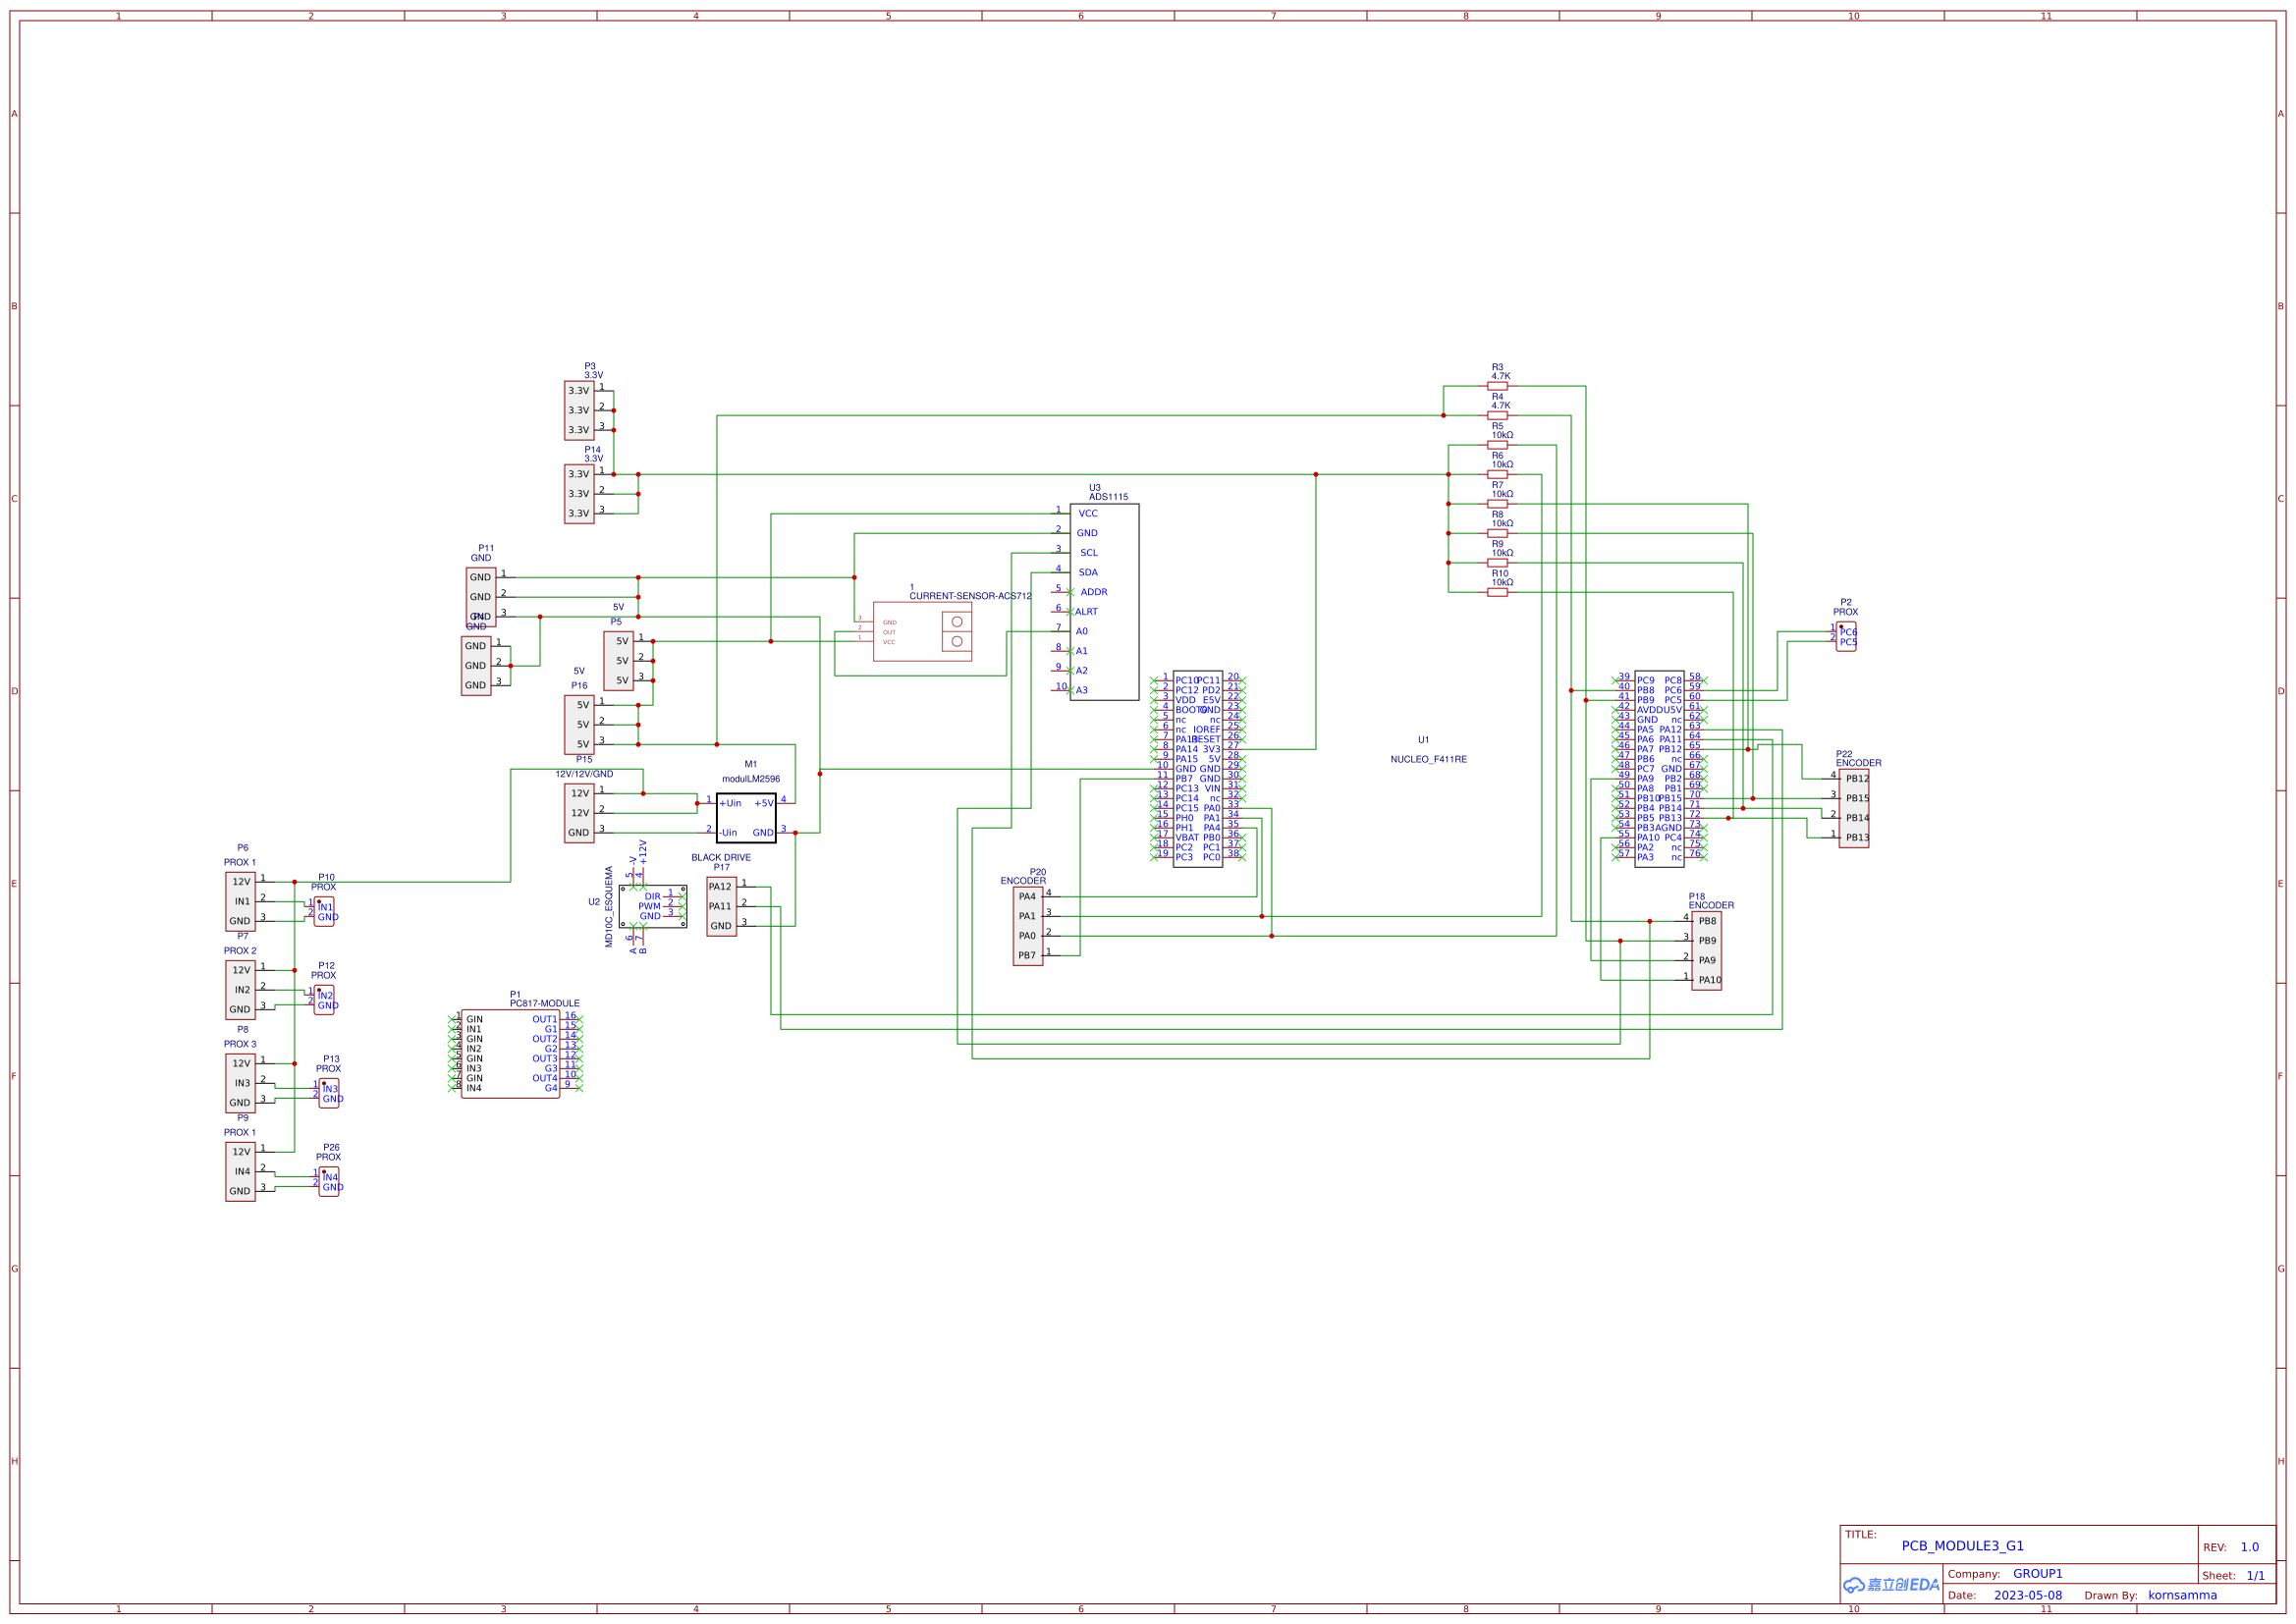The height and width of the screenshot is (1624, 2296).
Task: Click the NUCLEO_F411RE label text
Action: click(1428, 759)
